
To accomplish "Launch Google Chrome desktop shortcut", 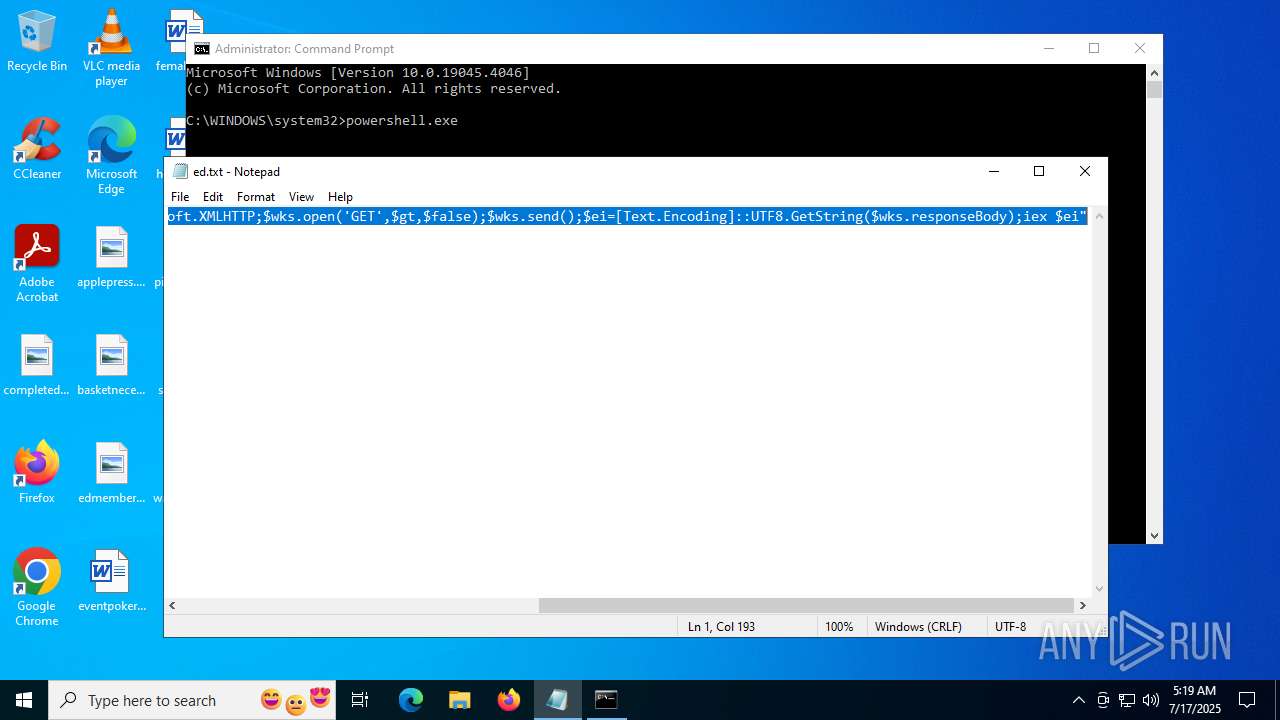I will [37, 587].
